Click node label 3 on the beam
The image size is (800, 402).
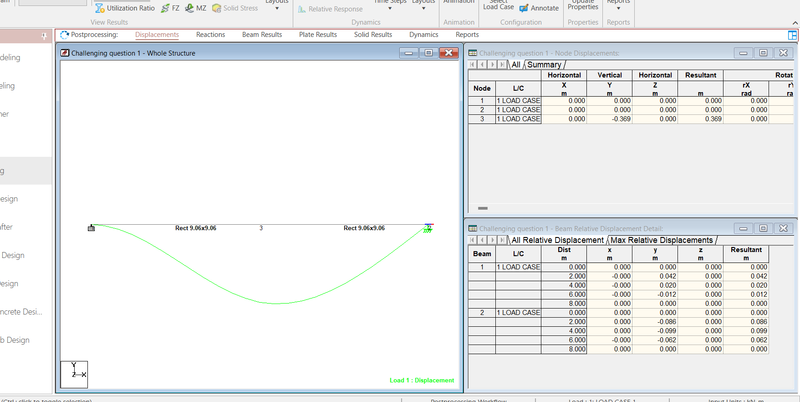pyautogui.click(x=261, y=228)
